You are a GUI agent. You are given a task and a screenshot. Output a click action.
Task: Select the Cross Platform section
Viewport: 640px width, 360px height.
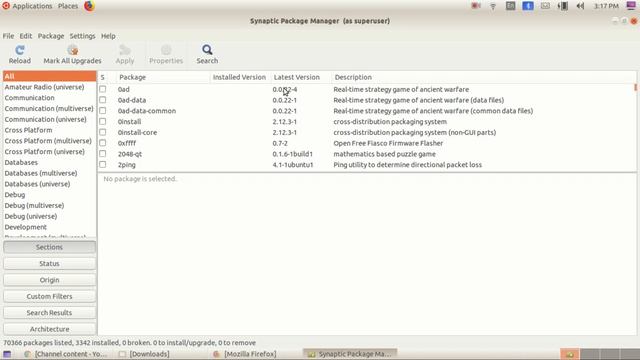click(28, 130)
